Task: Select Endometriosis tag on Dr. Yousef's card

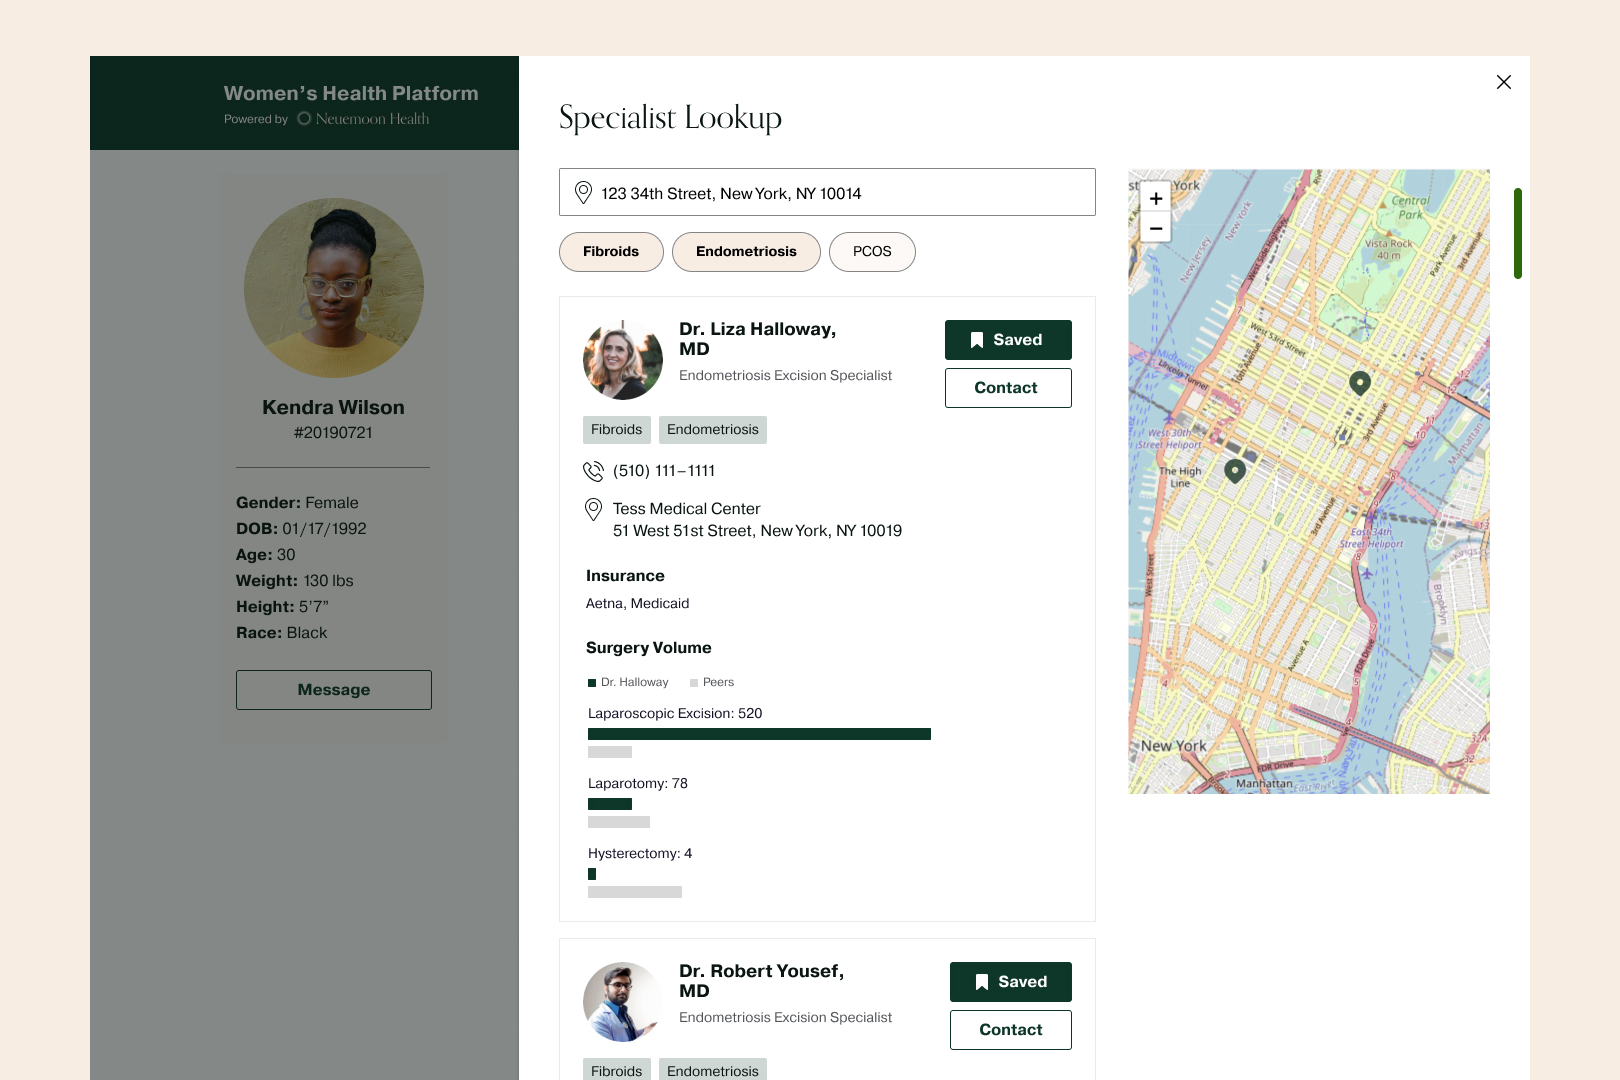Action: [713, 1070]
